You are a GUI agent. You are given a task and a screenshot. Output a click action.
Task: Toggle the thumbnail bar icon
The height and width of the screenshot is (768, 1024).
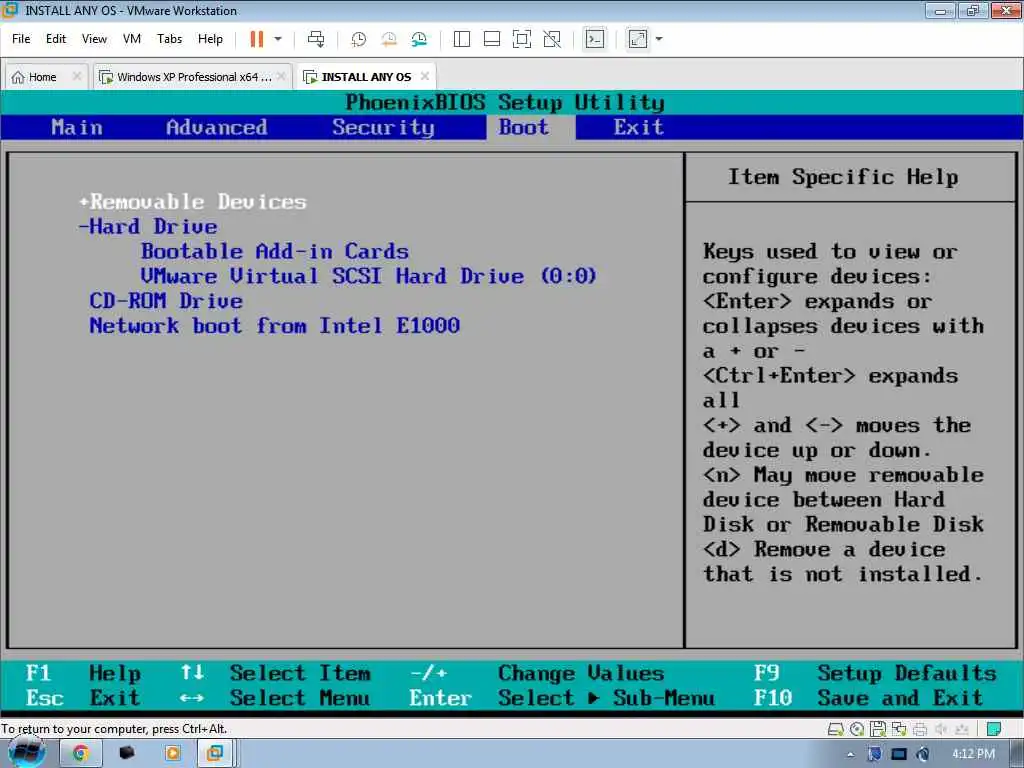coord(492,39)
